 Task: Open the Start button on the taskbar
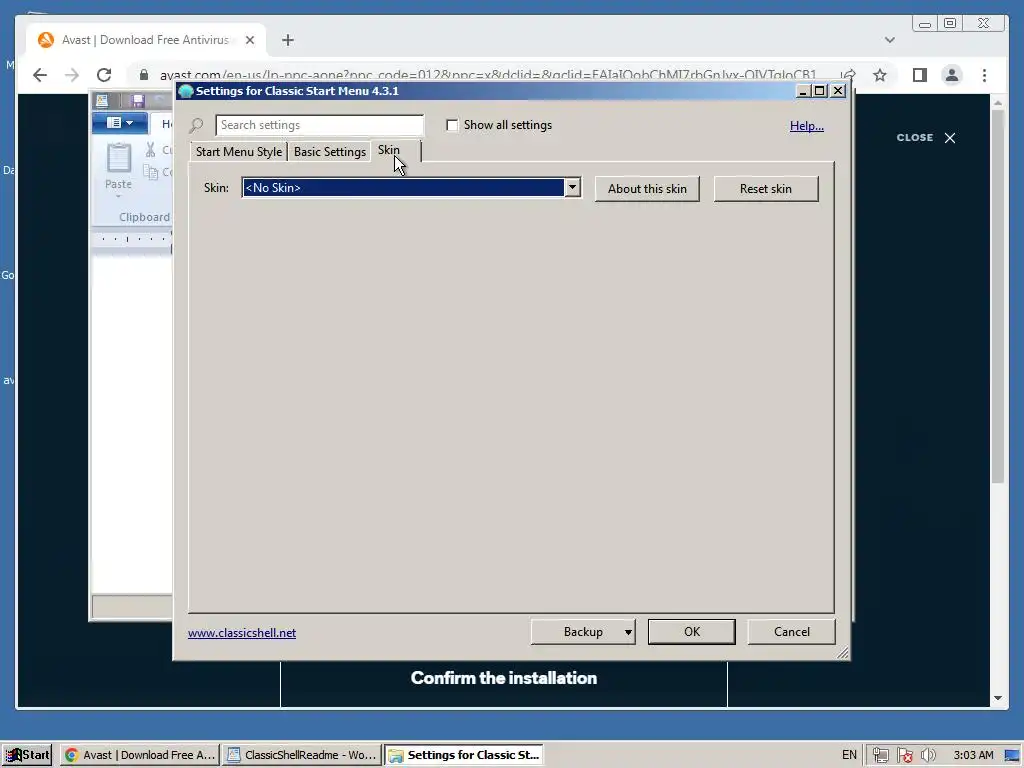tap(27, 755)
